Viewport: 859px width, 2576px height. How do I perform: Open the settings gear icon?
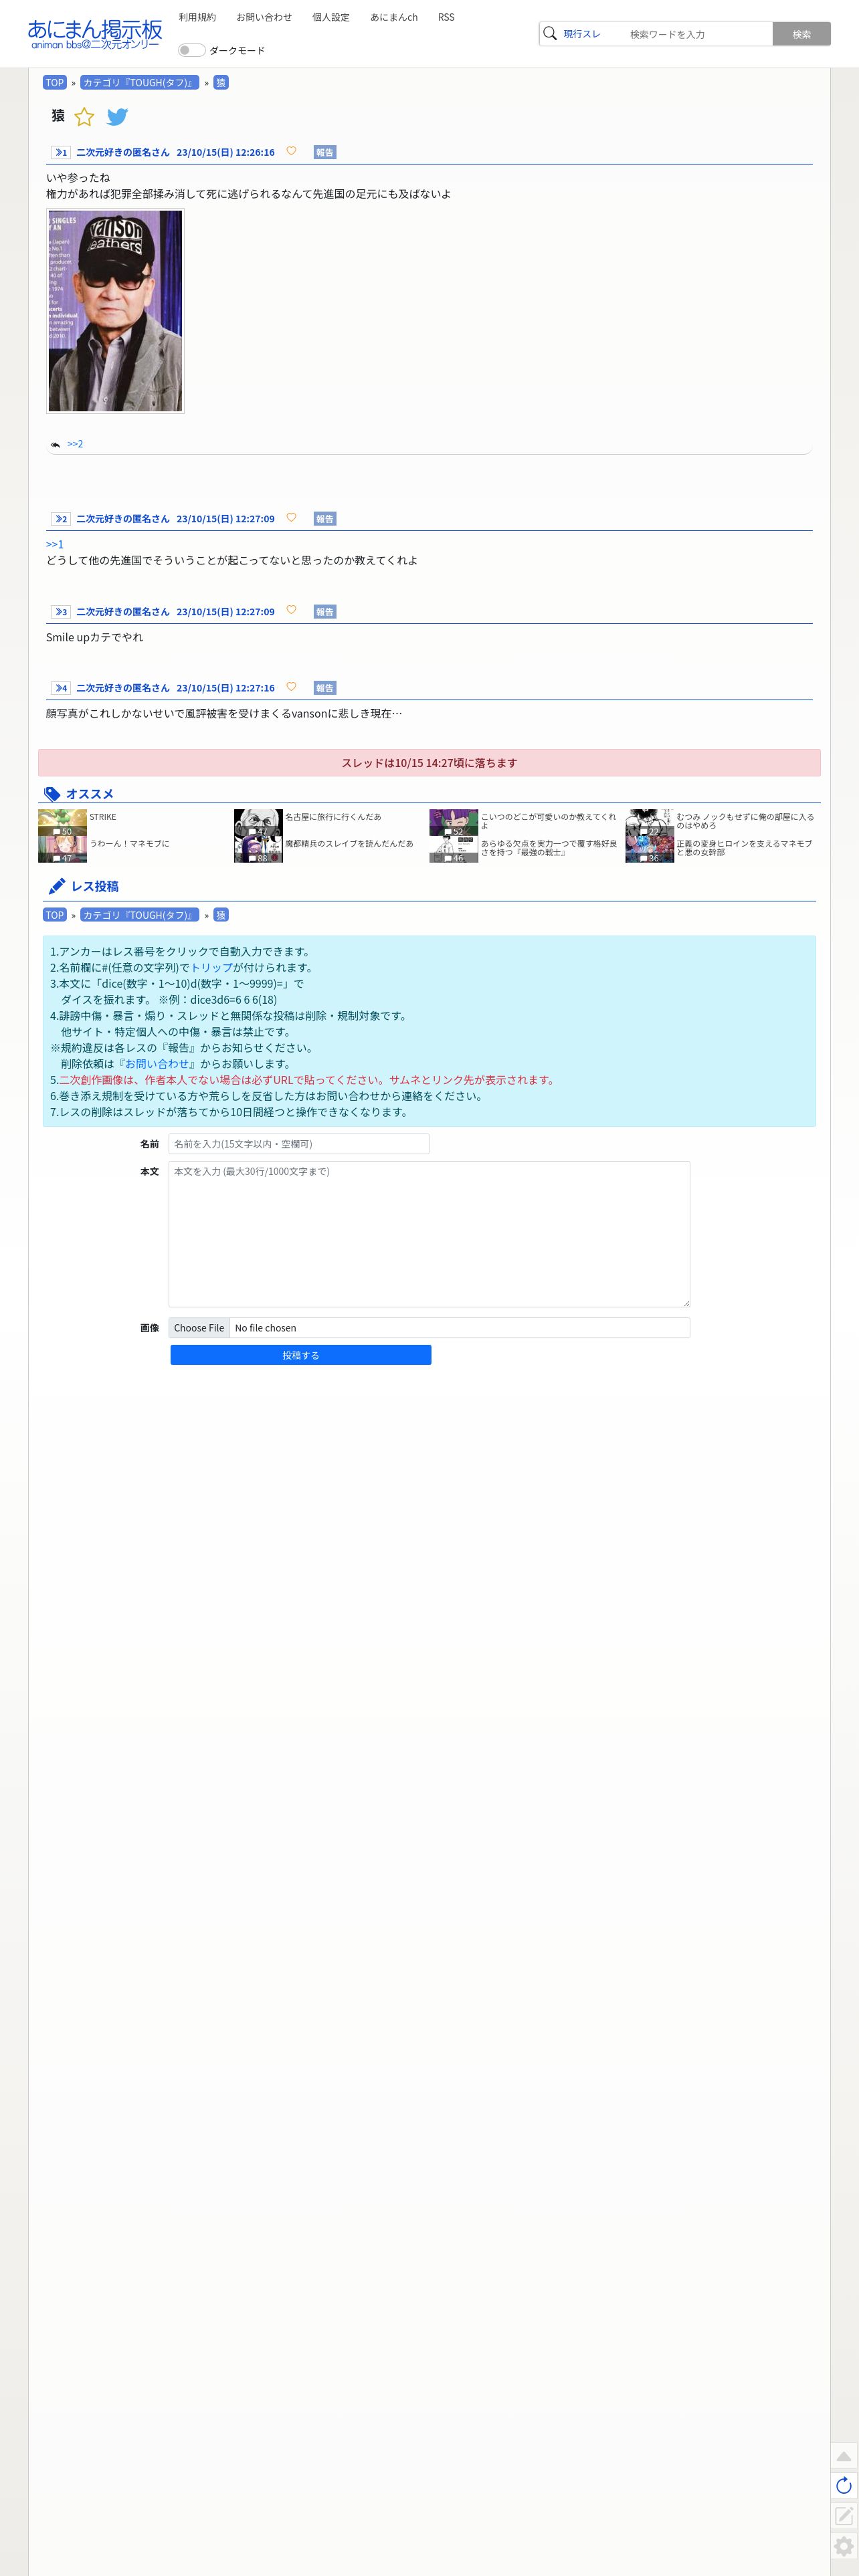[x=844, y=2546]
